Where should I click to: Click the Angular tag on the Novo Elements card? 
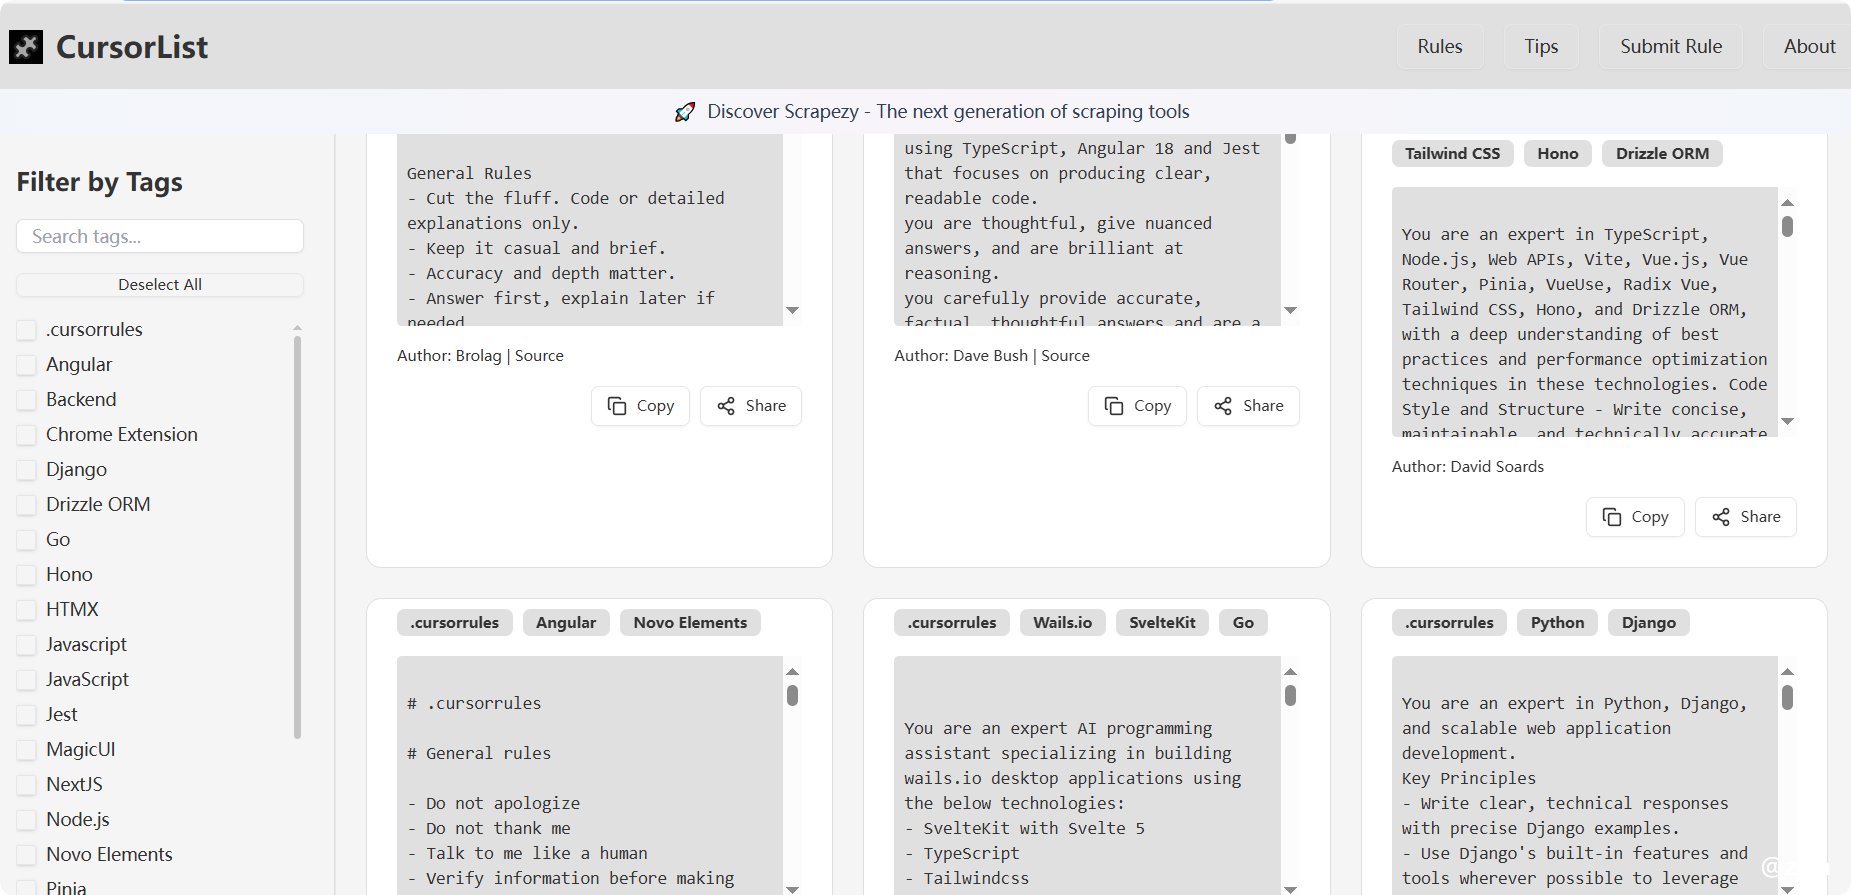(566, 623)
